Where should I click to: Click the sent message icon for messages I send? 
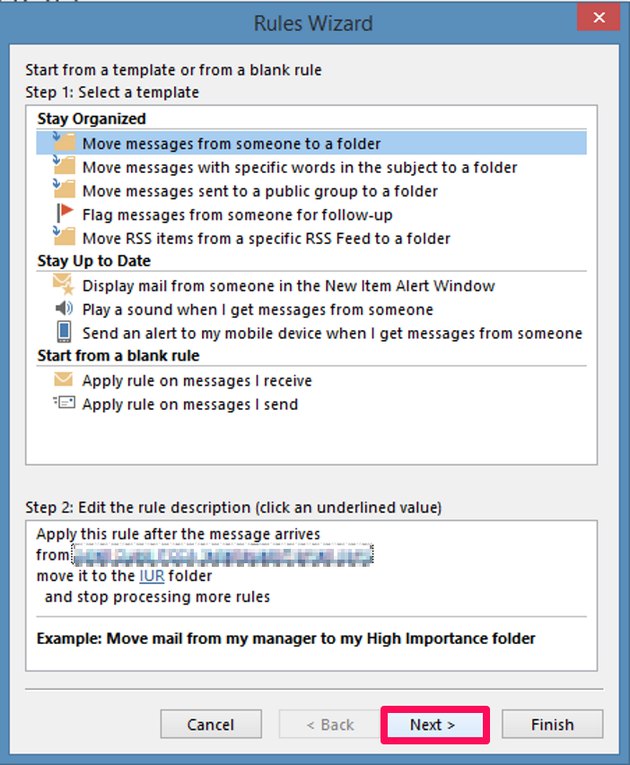tap(64, 403)
